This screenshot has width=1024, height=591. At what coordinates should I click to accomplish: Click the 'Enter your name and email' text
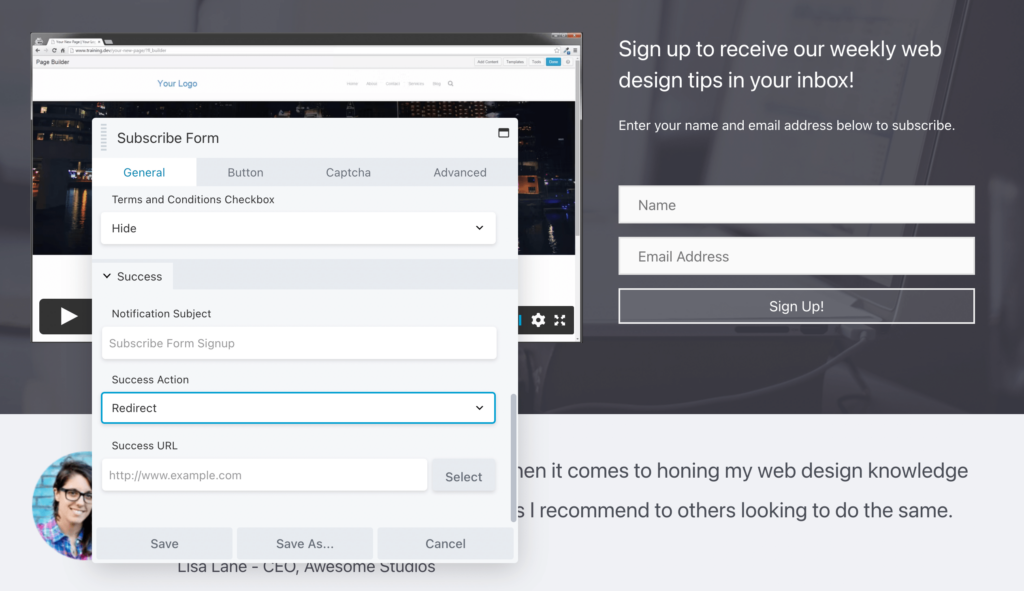(786, 125)
